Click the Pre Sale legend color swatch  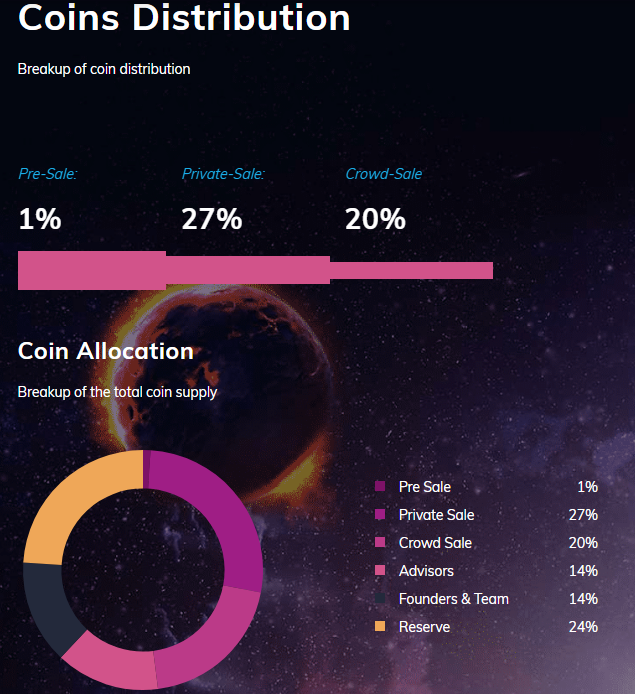coord(380,486)
